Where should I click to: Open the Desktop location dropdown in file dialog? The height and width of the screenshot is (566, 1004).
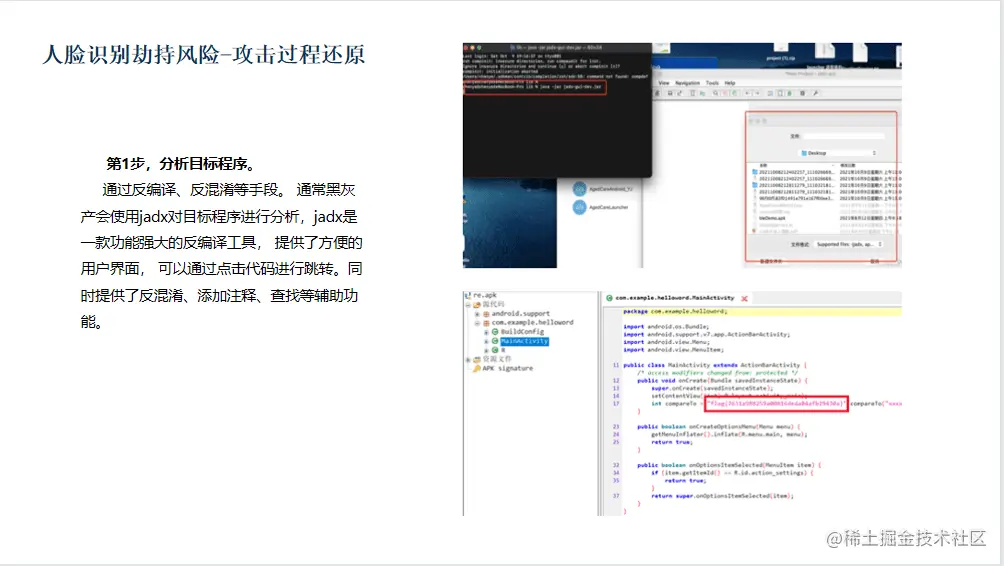click(x=839, y=153)
